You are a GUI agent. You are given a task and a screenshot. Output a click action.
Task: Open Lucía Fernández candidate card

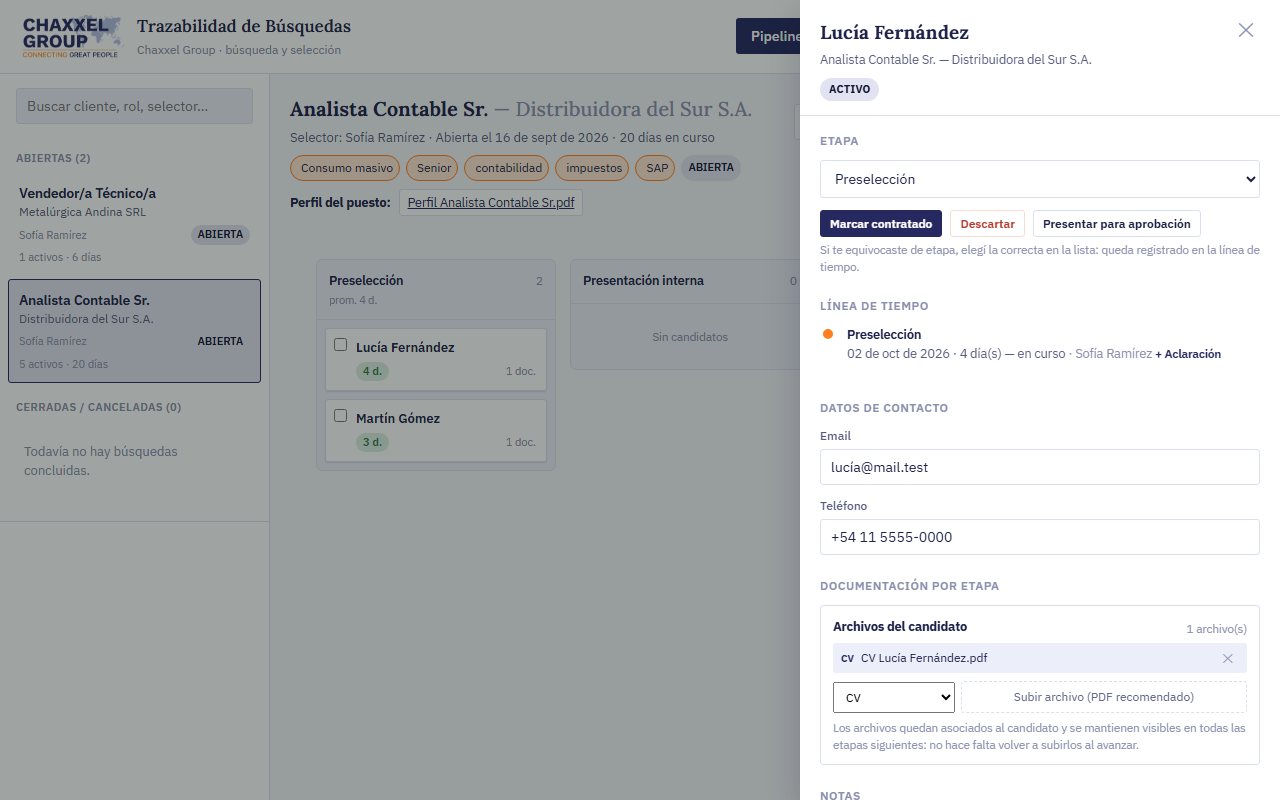436,359
